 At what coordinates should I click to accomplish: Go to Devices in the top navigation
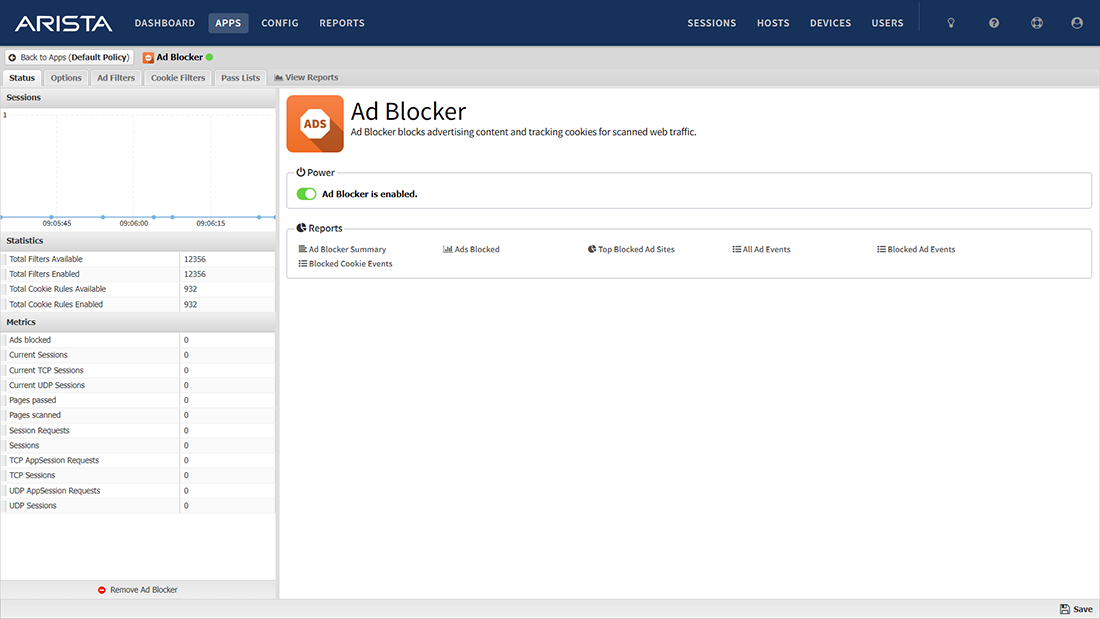pos(830,23)
